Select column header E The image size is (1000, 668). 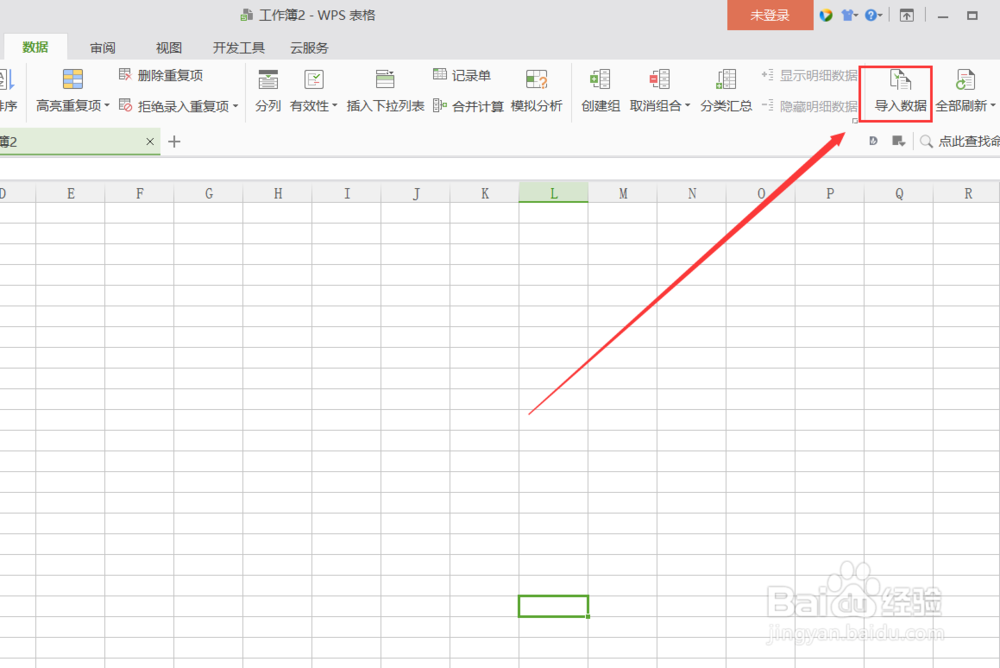(x=70, y=193)
